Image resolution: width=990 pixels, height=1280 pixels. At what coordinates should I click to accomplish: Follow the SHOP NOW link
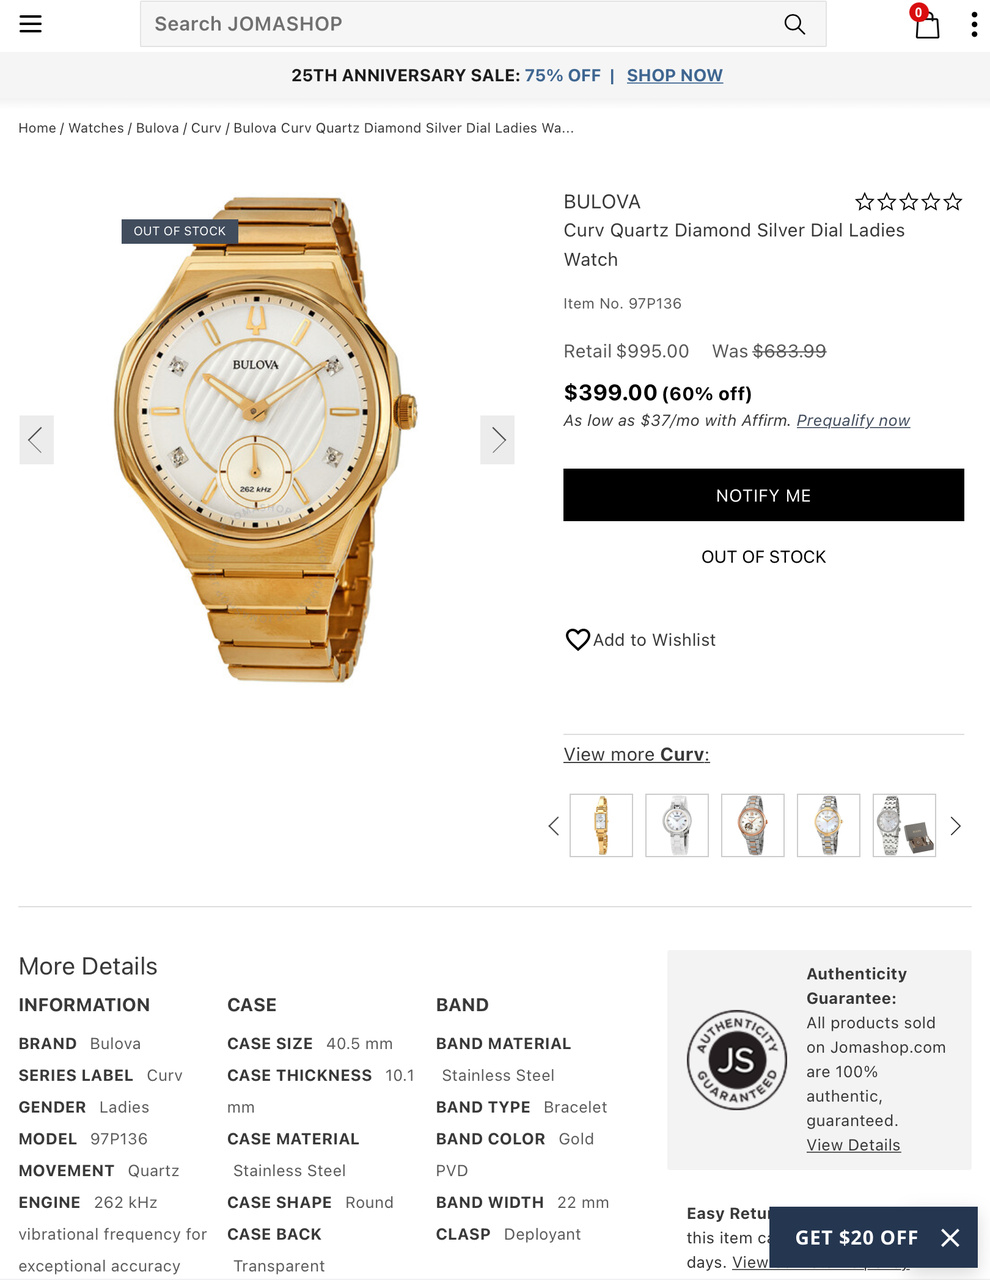click(x=675, y=76)
